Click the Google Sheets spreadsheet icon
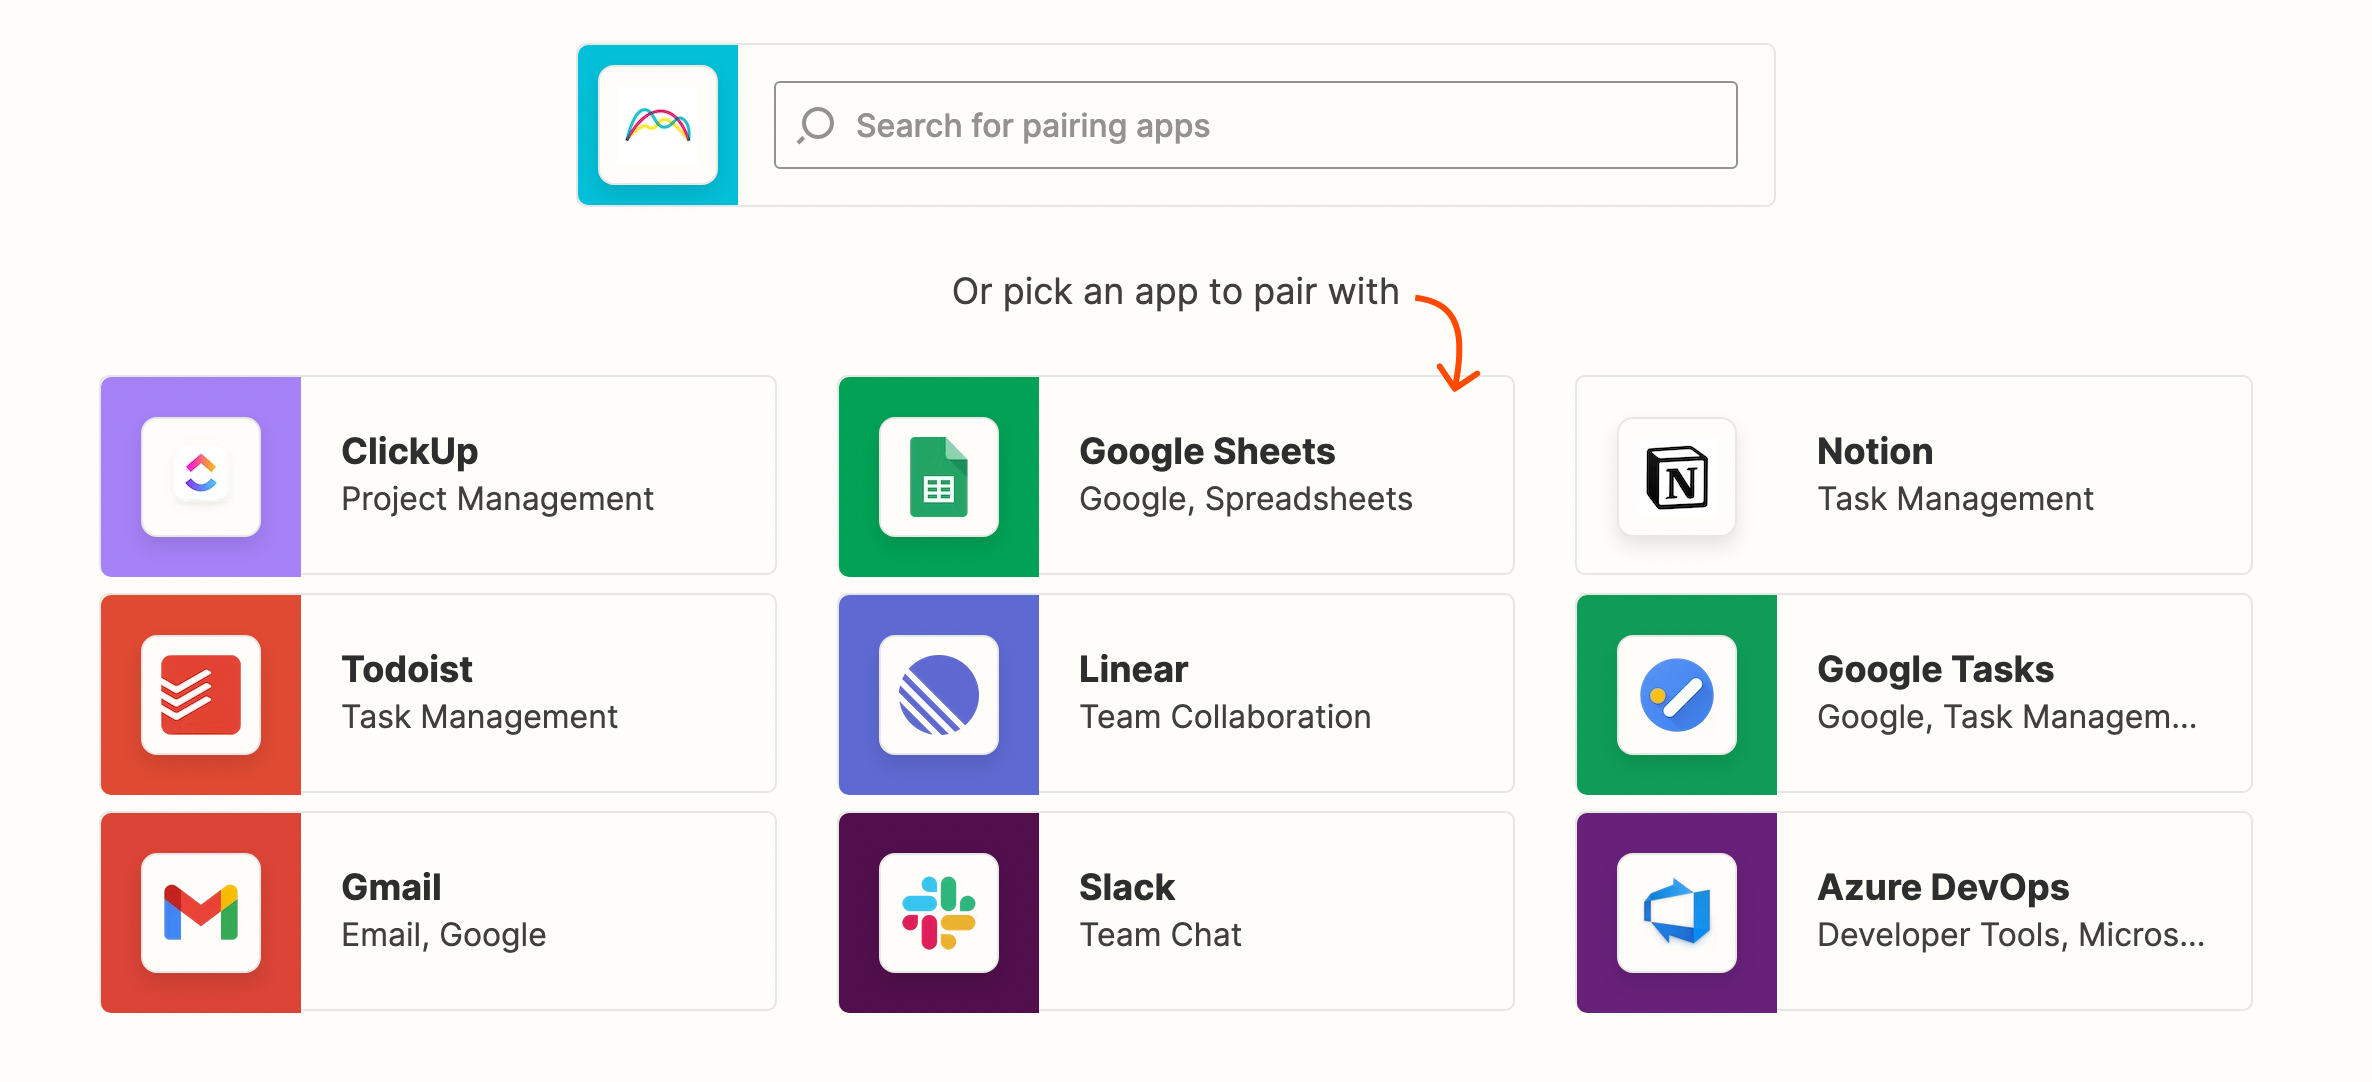 click(939, 476)
